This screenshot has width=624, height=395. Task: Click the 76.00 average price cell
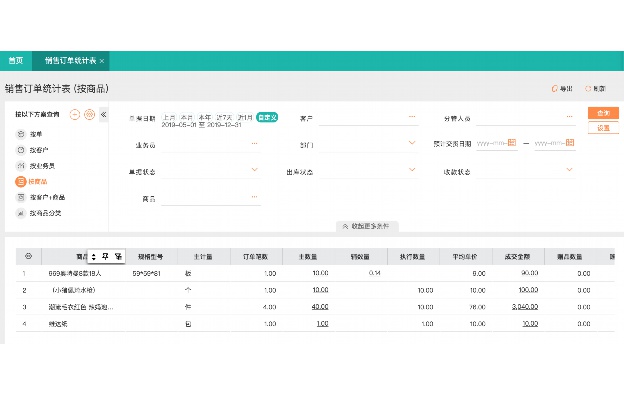477,307
